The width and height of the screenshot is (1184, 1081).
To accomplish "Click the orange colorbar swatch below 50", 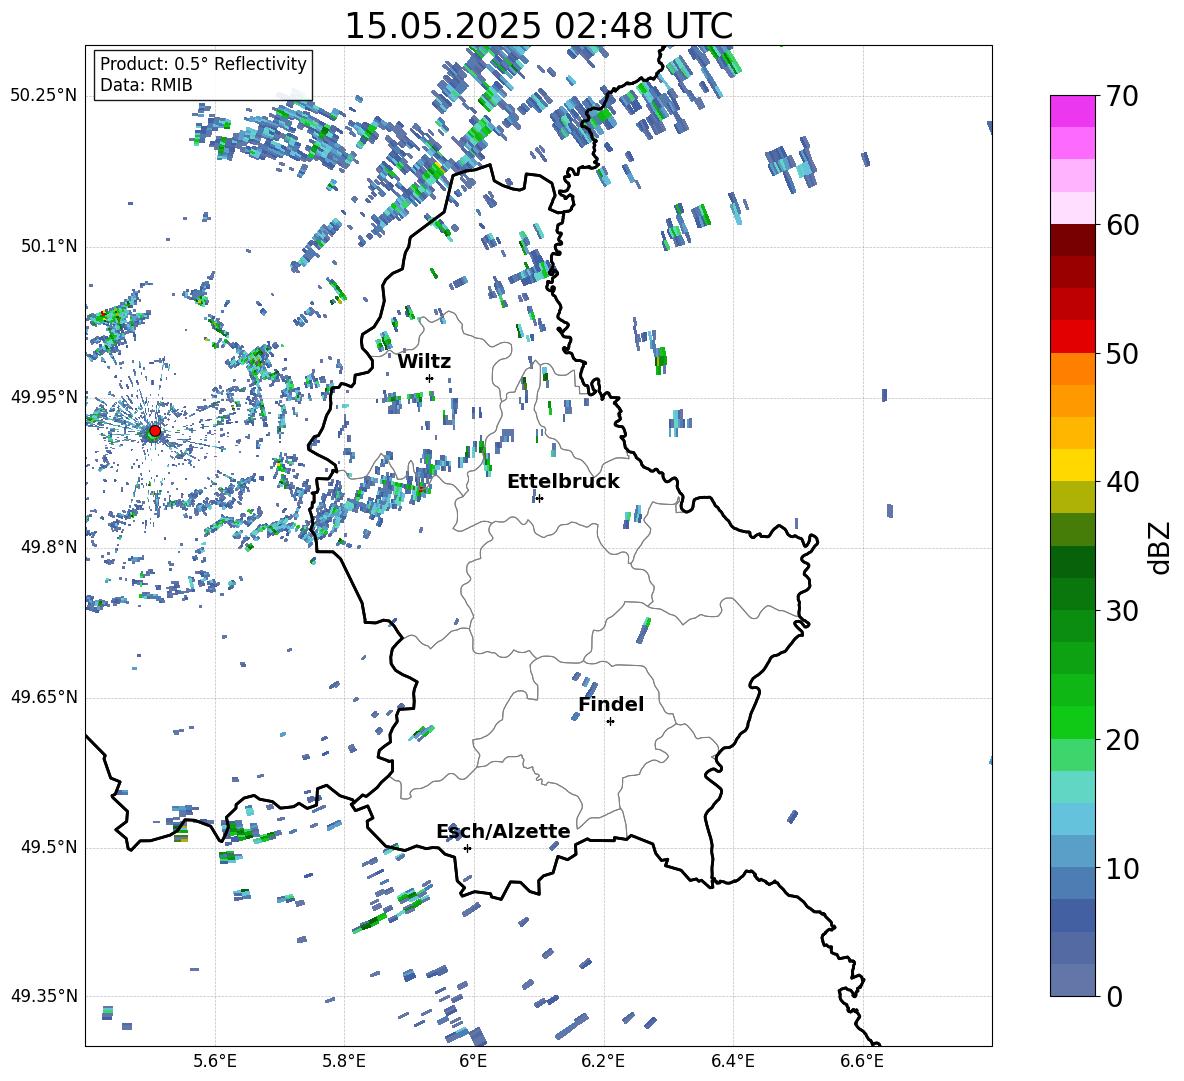I will (x=1073, y=369).
